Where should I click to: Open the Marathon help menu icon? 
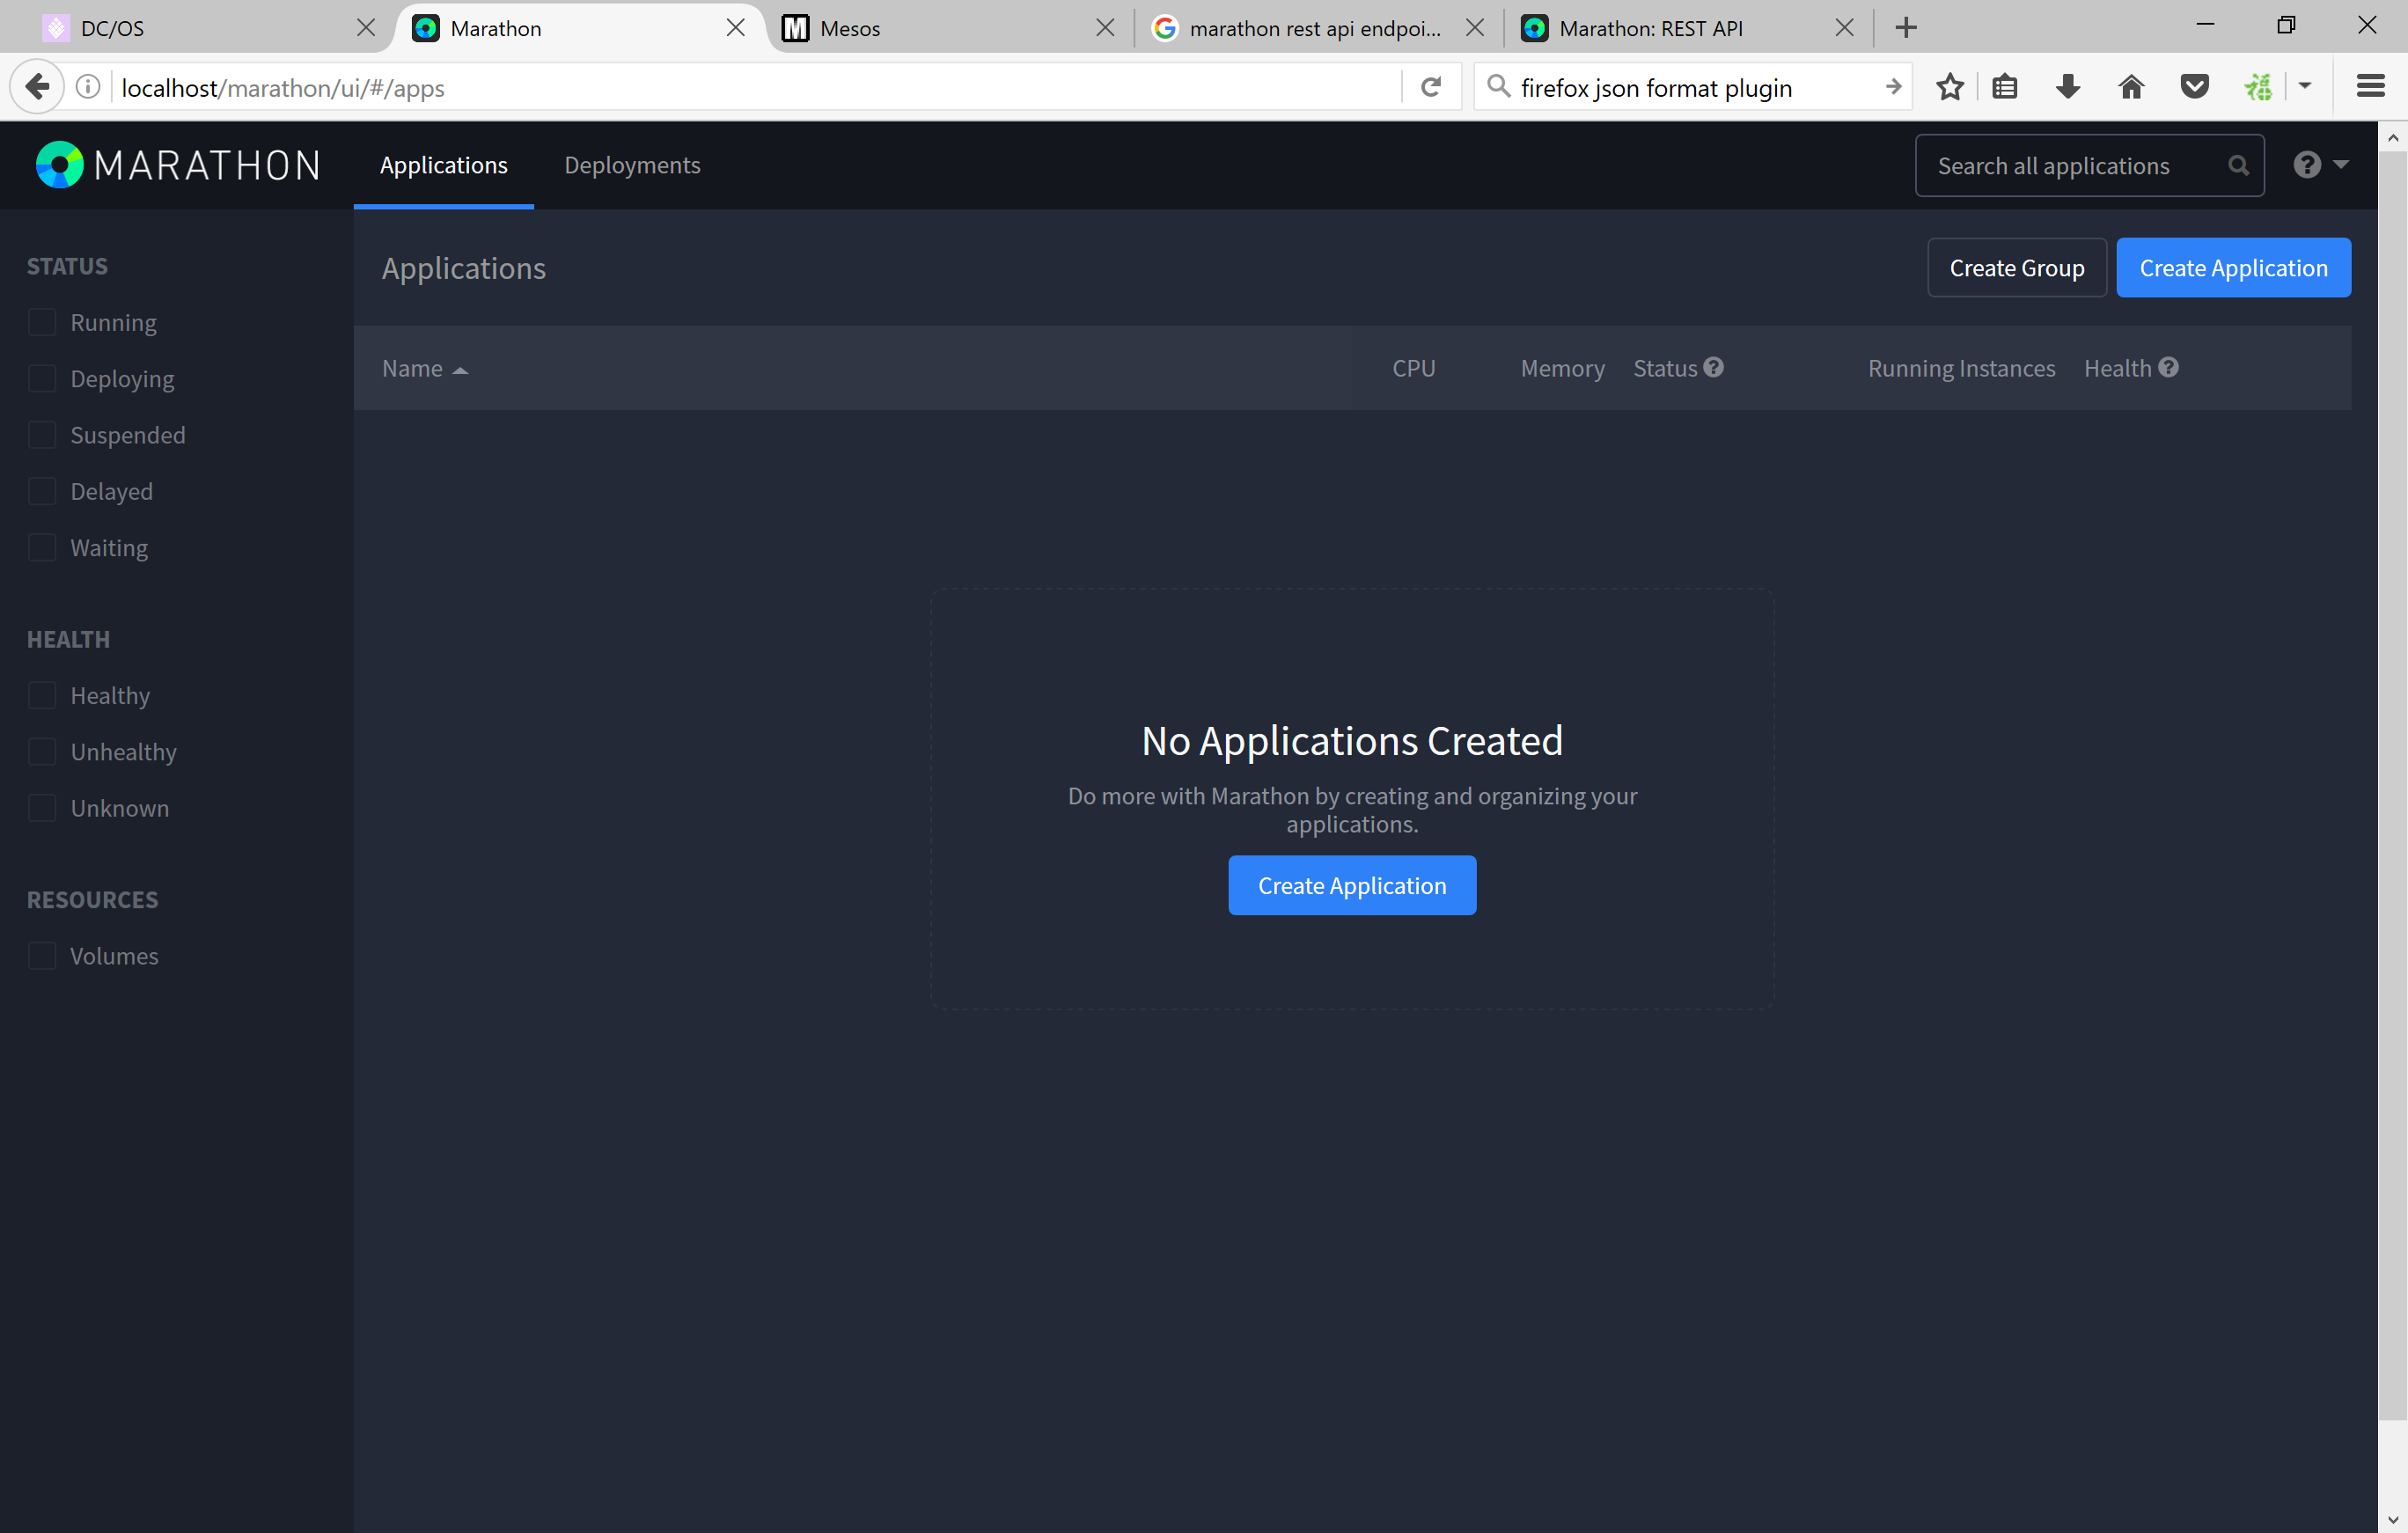(2307, 165)
